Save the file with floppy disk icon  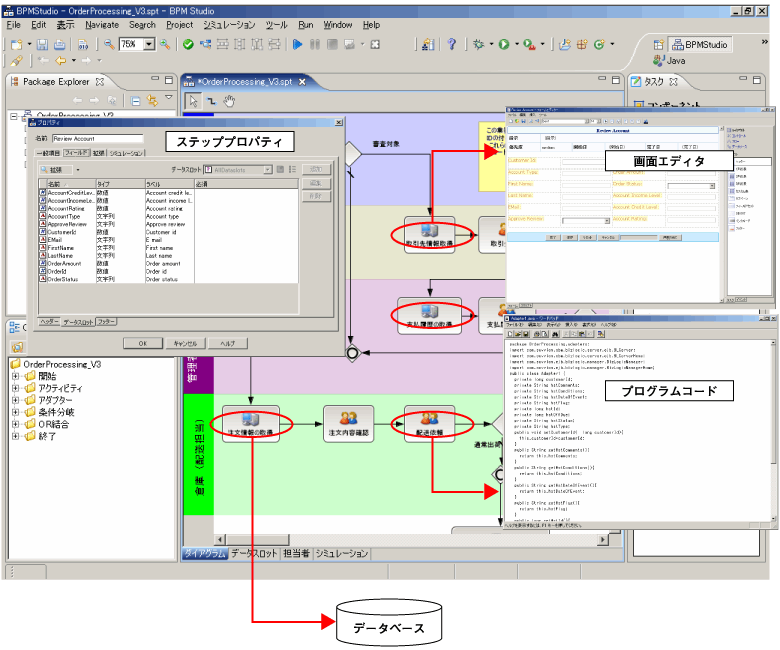(x=42, y=45)
